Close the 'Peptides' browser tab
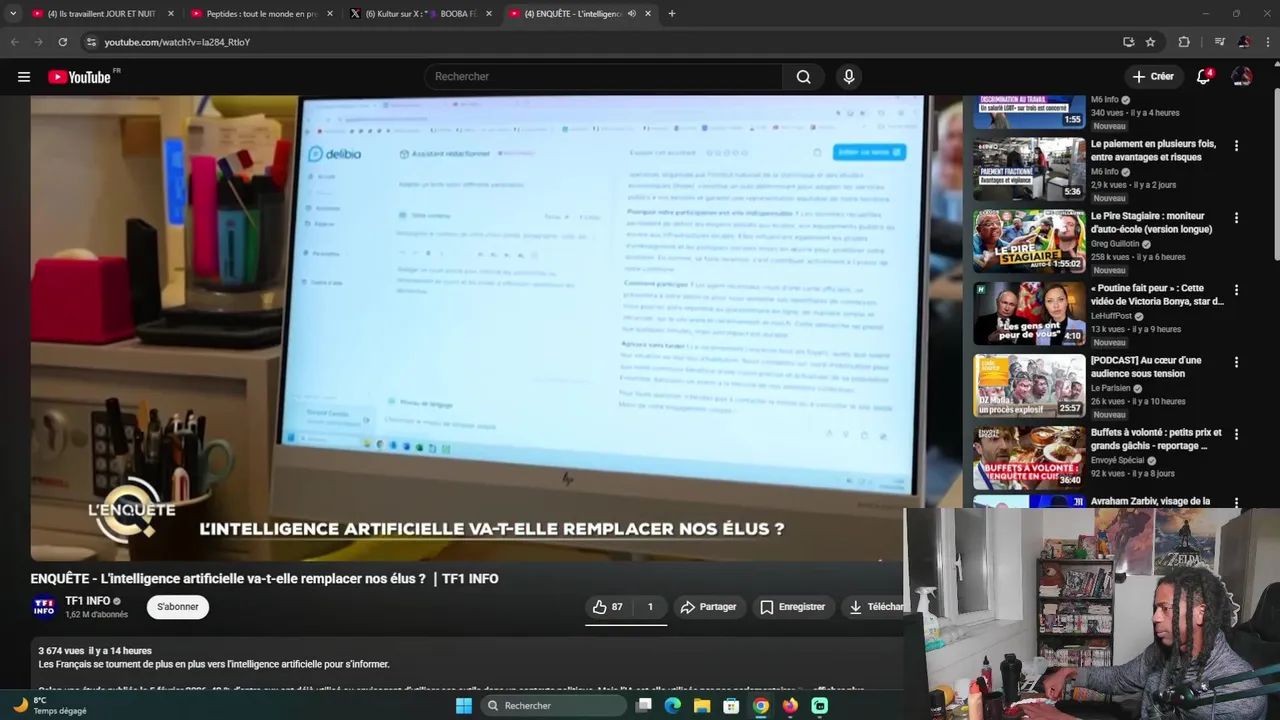 [330, 14]
